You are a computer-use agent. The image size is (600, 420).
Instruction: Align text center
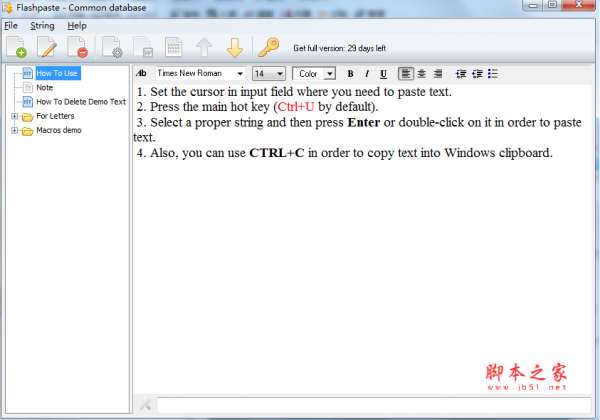[422, 73]
